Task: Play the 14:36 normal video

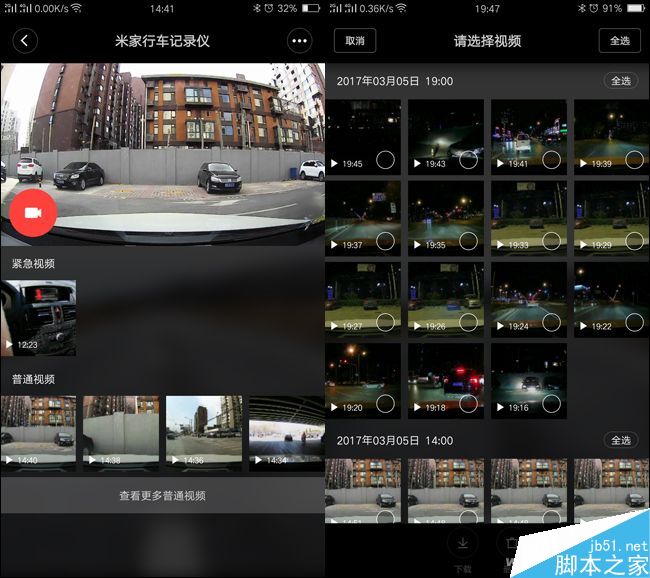Action: point(204,433)
